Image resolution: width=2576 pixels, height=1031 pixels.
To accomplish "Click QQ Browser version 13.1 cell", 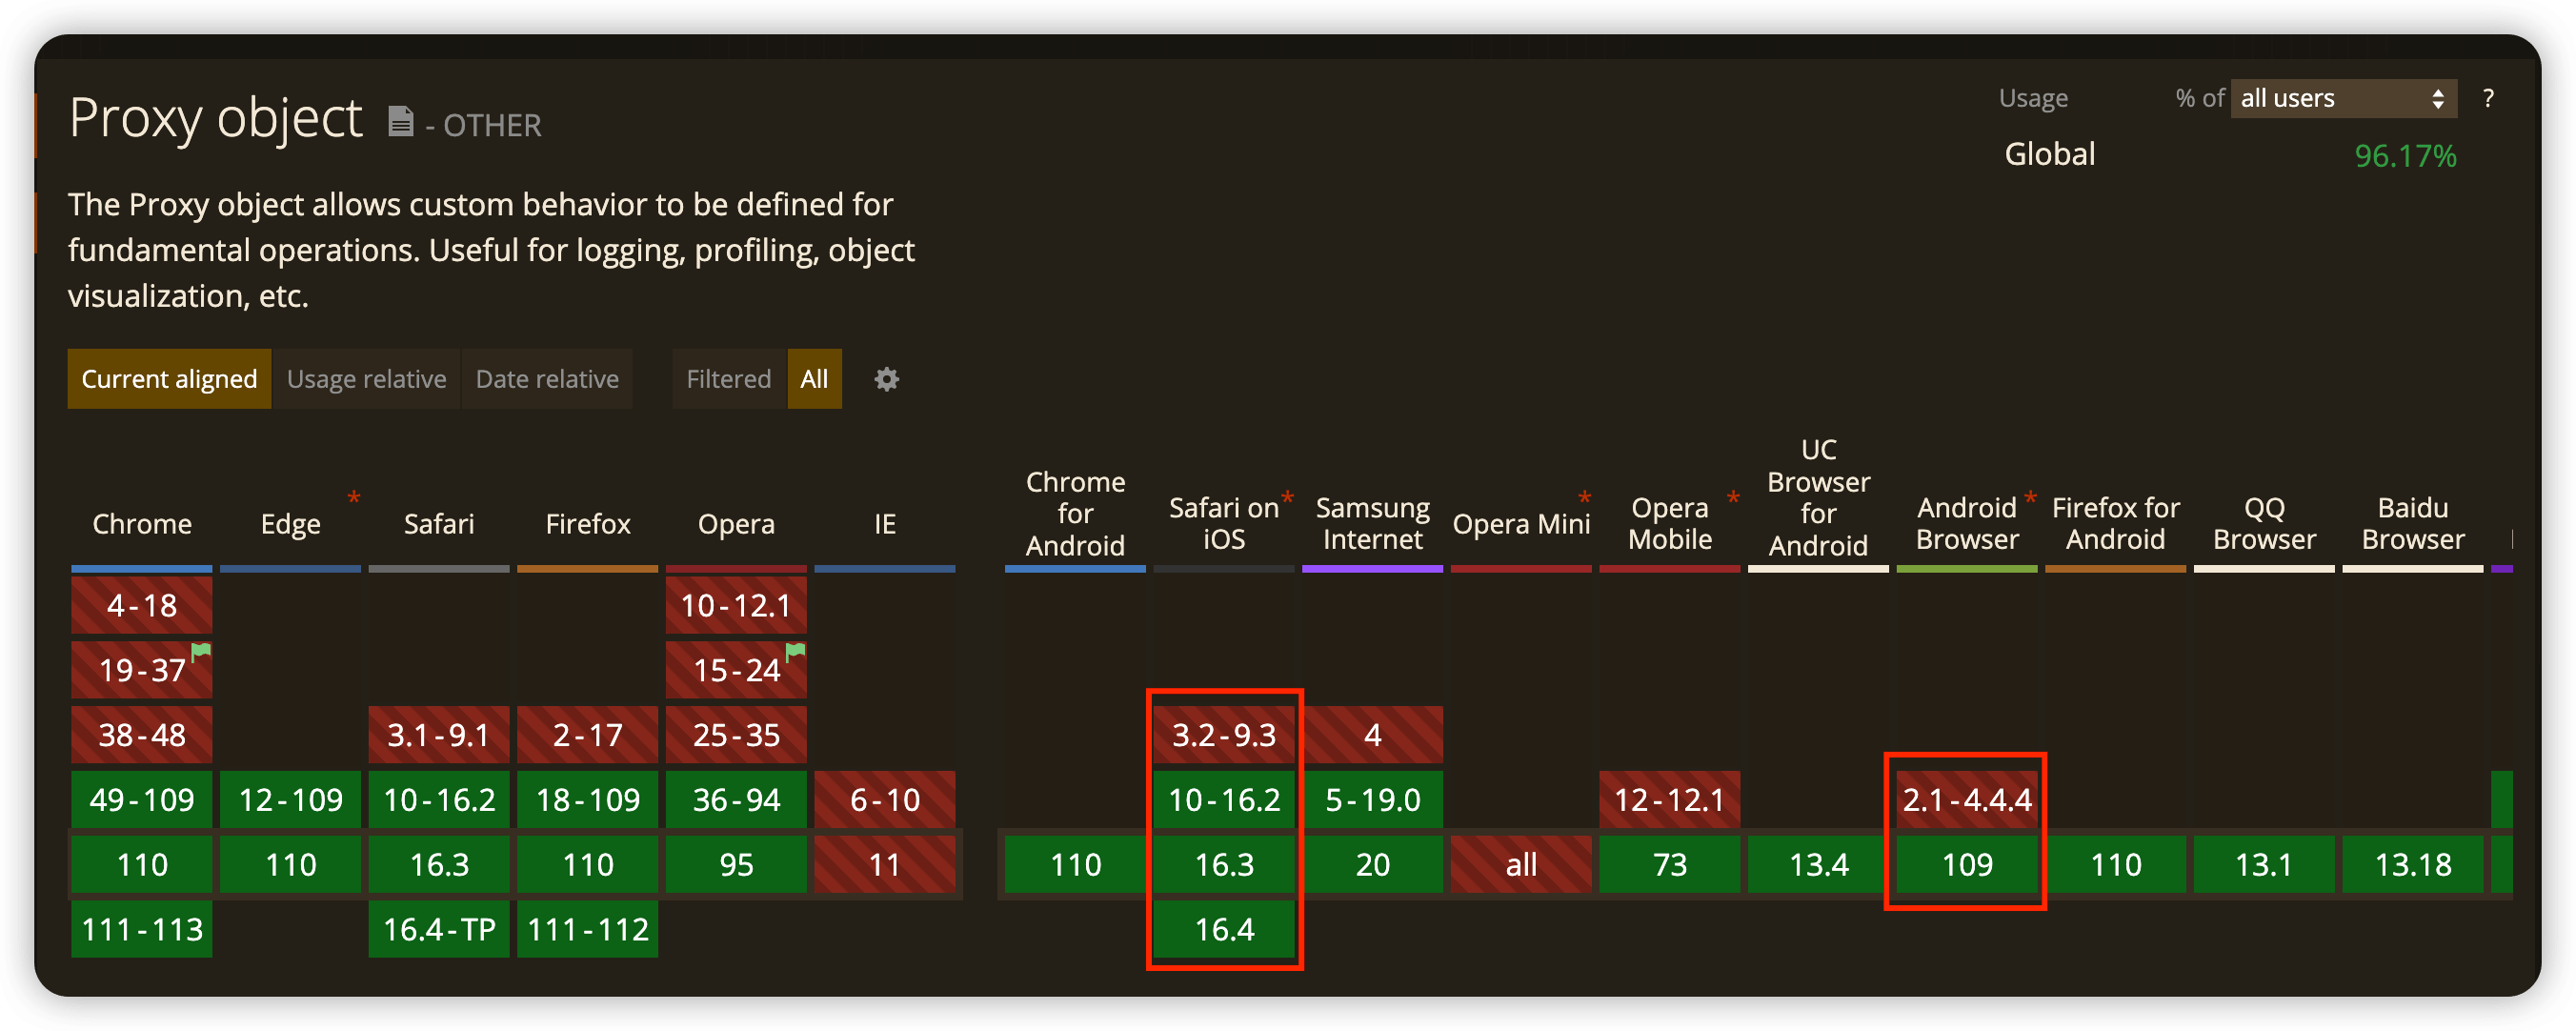I will (2264, 865).
